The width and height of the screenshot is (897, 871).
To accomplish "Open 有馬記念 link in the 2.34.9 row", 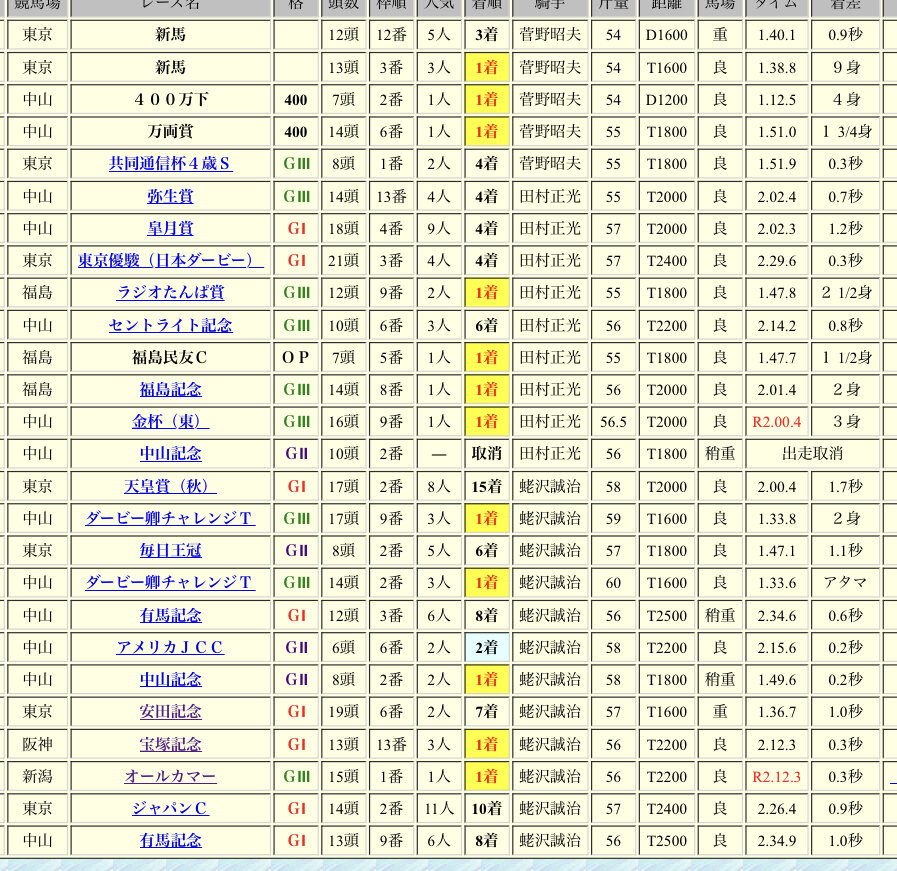I will pyautogui.click(x=170, y=841).
